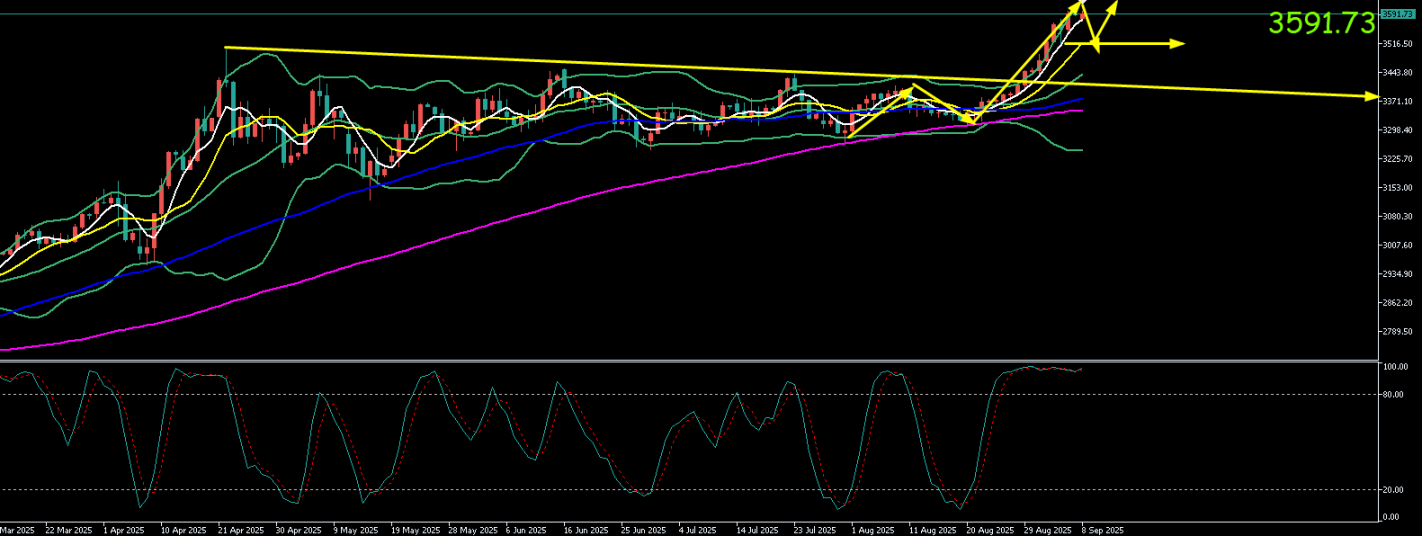Select the 3080.30 price axis label
The height and width of the screenshot is (536, 1422).
coord(1396,216)
